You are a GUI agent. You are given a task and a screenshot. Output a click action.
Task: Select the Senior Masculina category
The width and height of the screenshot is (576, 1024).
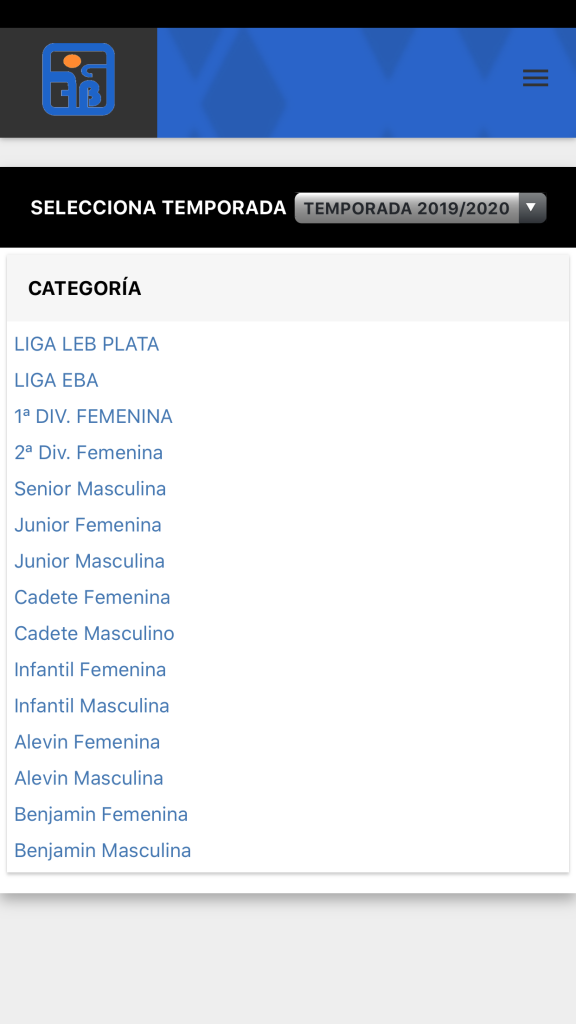pyautogui.click(x=90, y=488)
